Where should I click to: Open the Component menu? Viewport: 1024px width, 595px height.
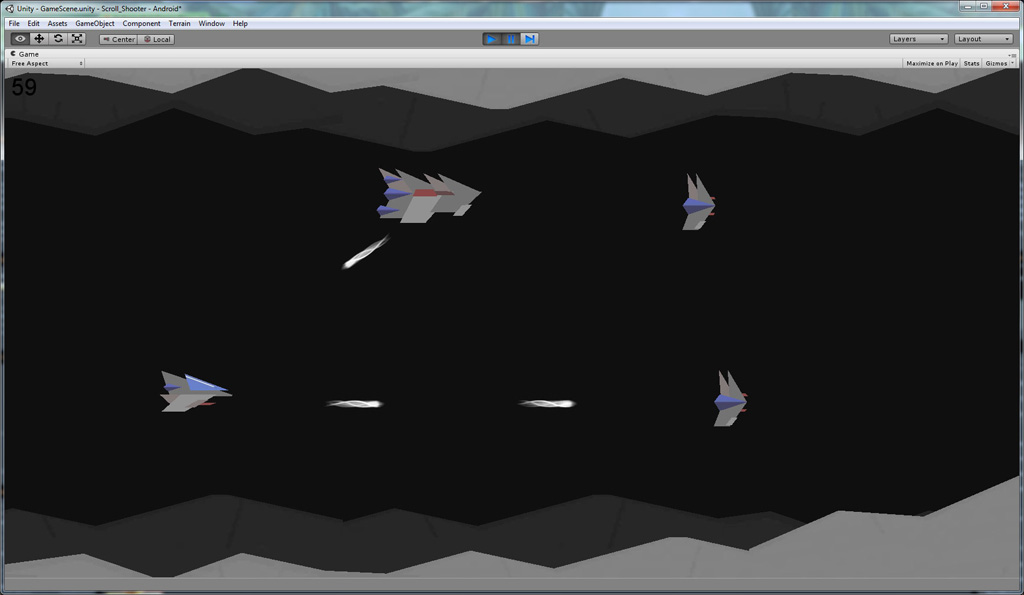point(141,24)
